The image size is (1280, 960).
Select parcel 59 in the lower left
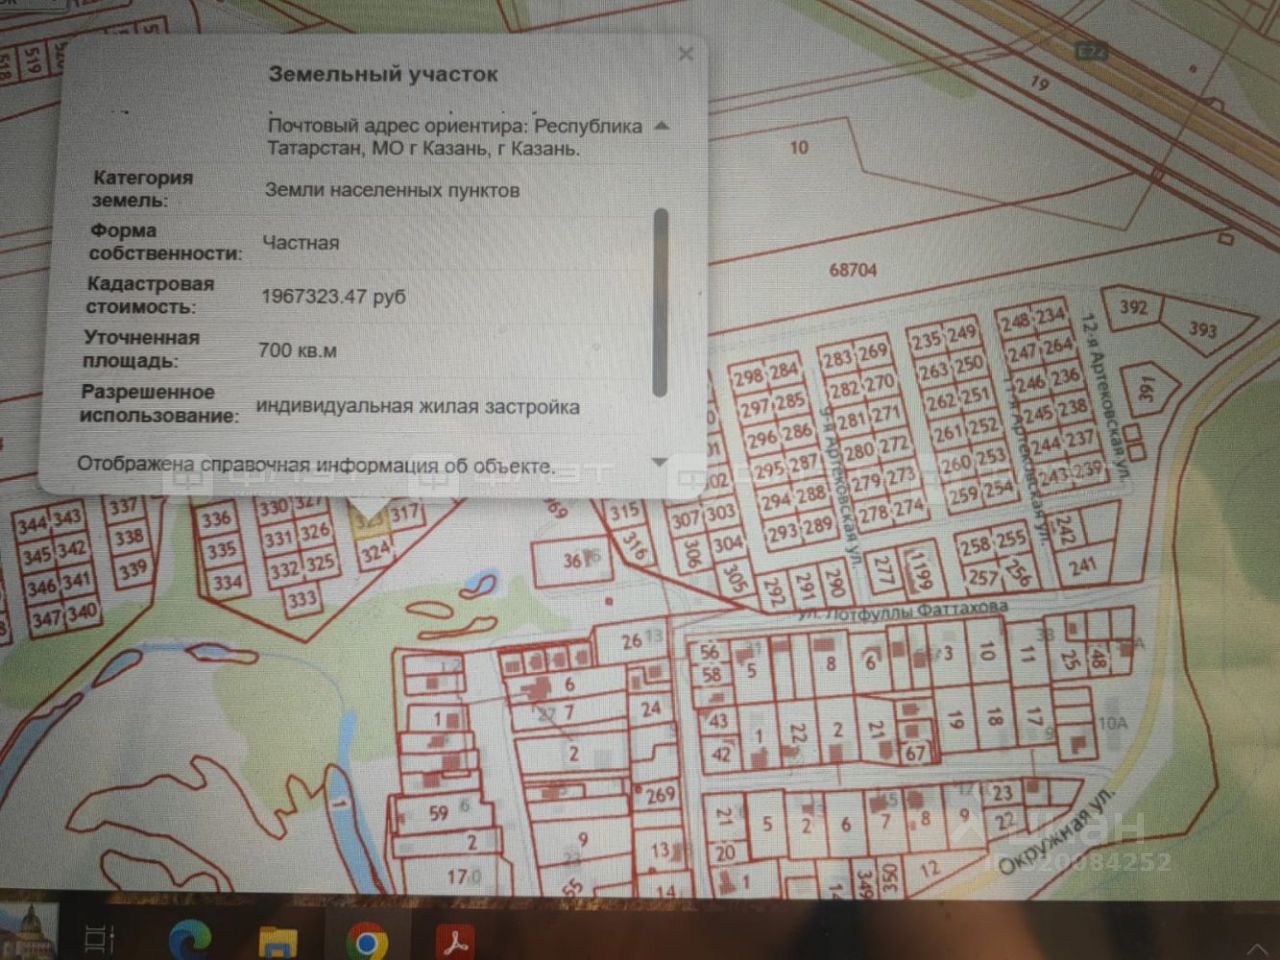click(x=438, y=814)
